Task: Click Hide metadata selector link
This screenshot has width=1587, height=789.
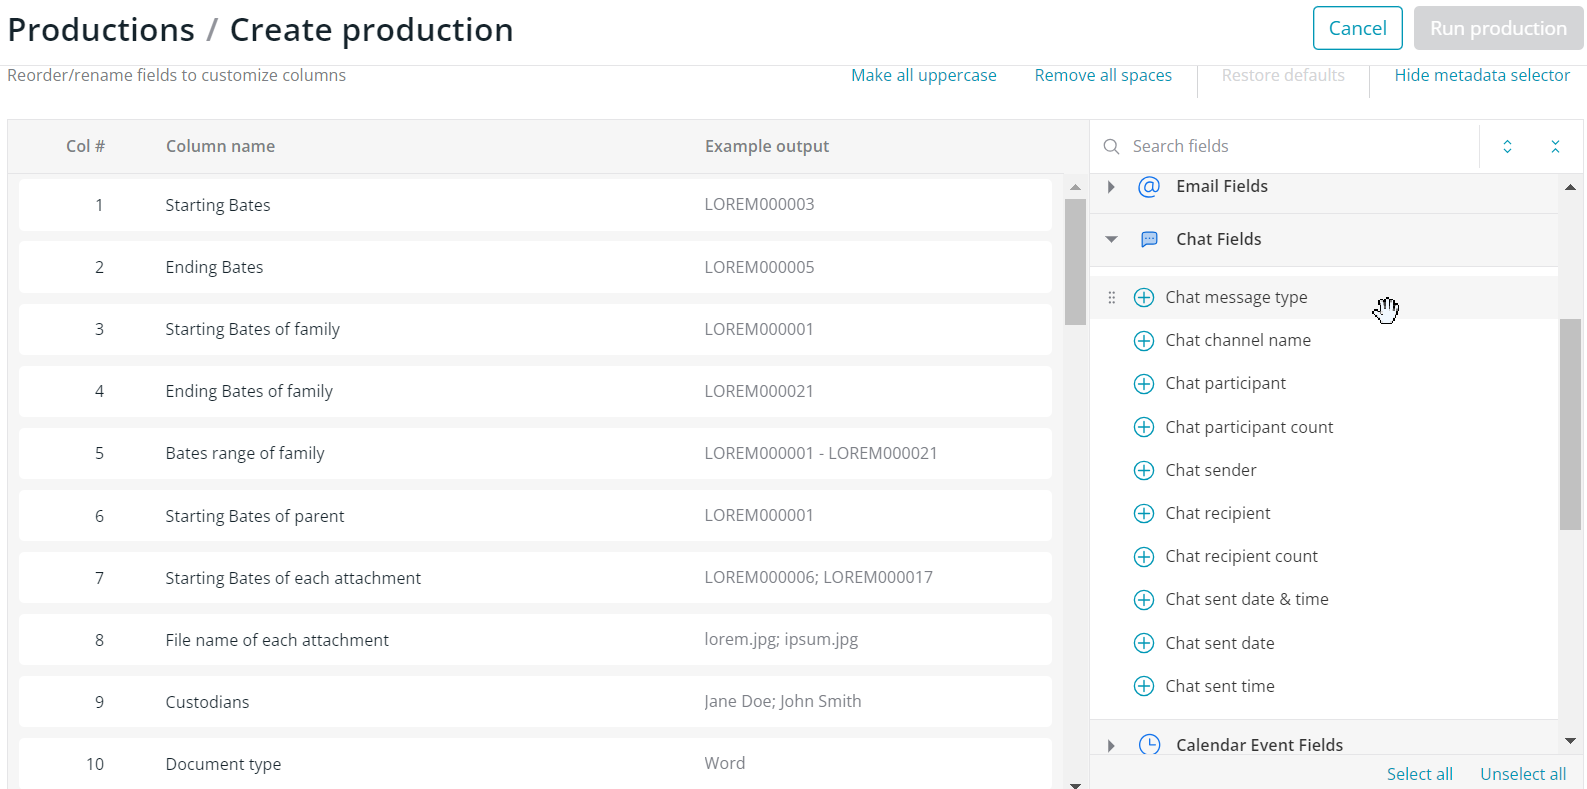Action: pos(1482,75)
